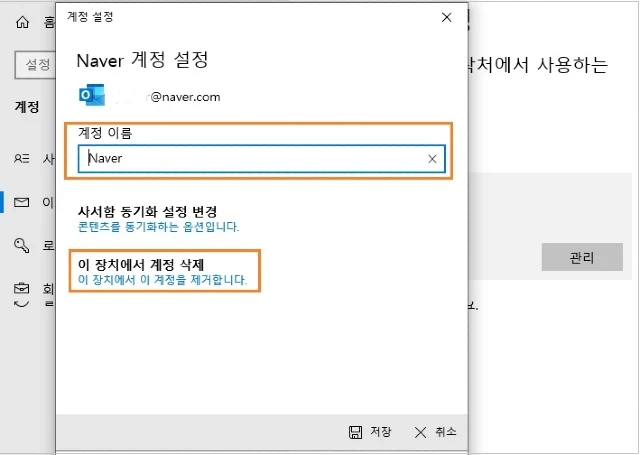Image resolution: width=640 pixels, height=455 pixels.
Task: Click the @naver.com email address text
Action: point(185,97)
